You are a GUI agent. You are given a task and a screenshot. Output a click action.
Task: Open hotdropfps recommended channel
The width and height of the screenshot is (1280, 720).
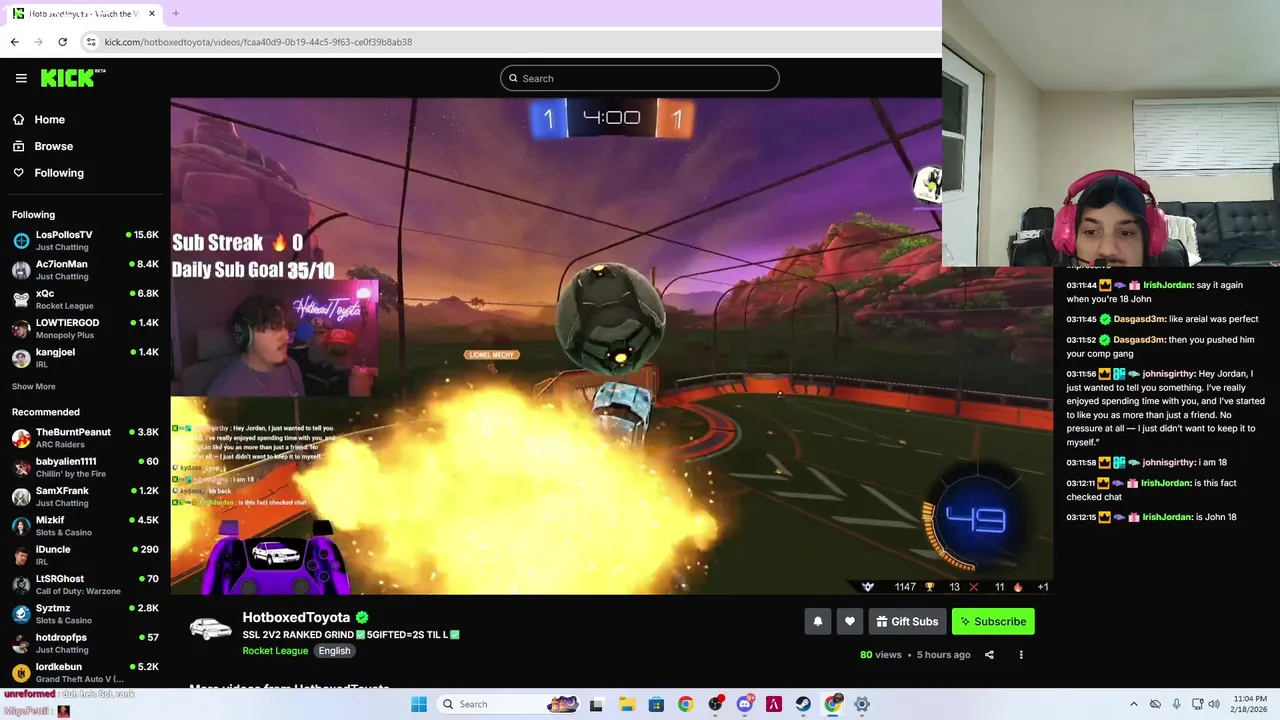pyautogui.click(x=85, y=643)
